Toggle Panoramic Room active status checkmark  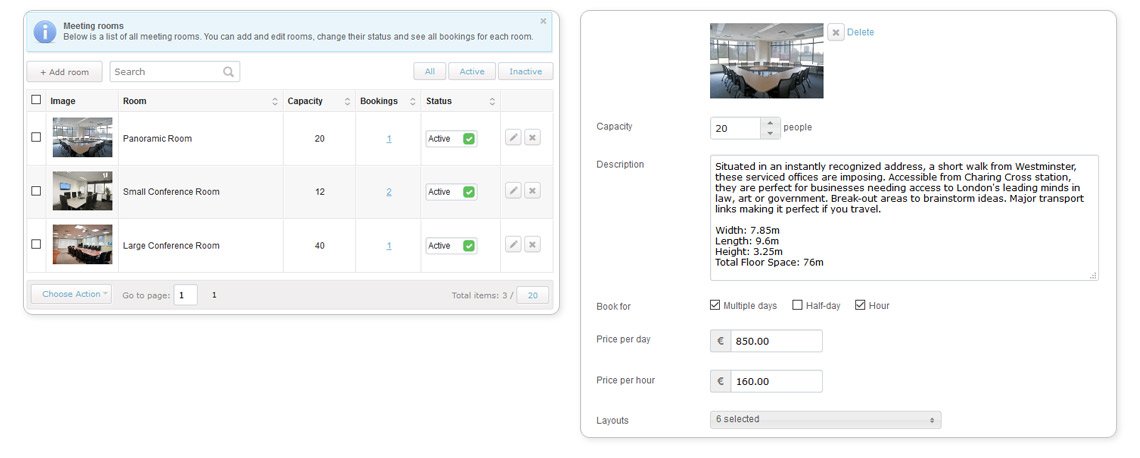tap(469, 138)
